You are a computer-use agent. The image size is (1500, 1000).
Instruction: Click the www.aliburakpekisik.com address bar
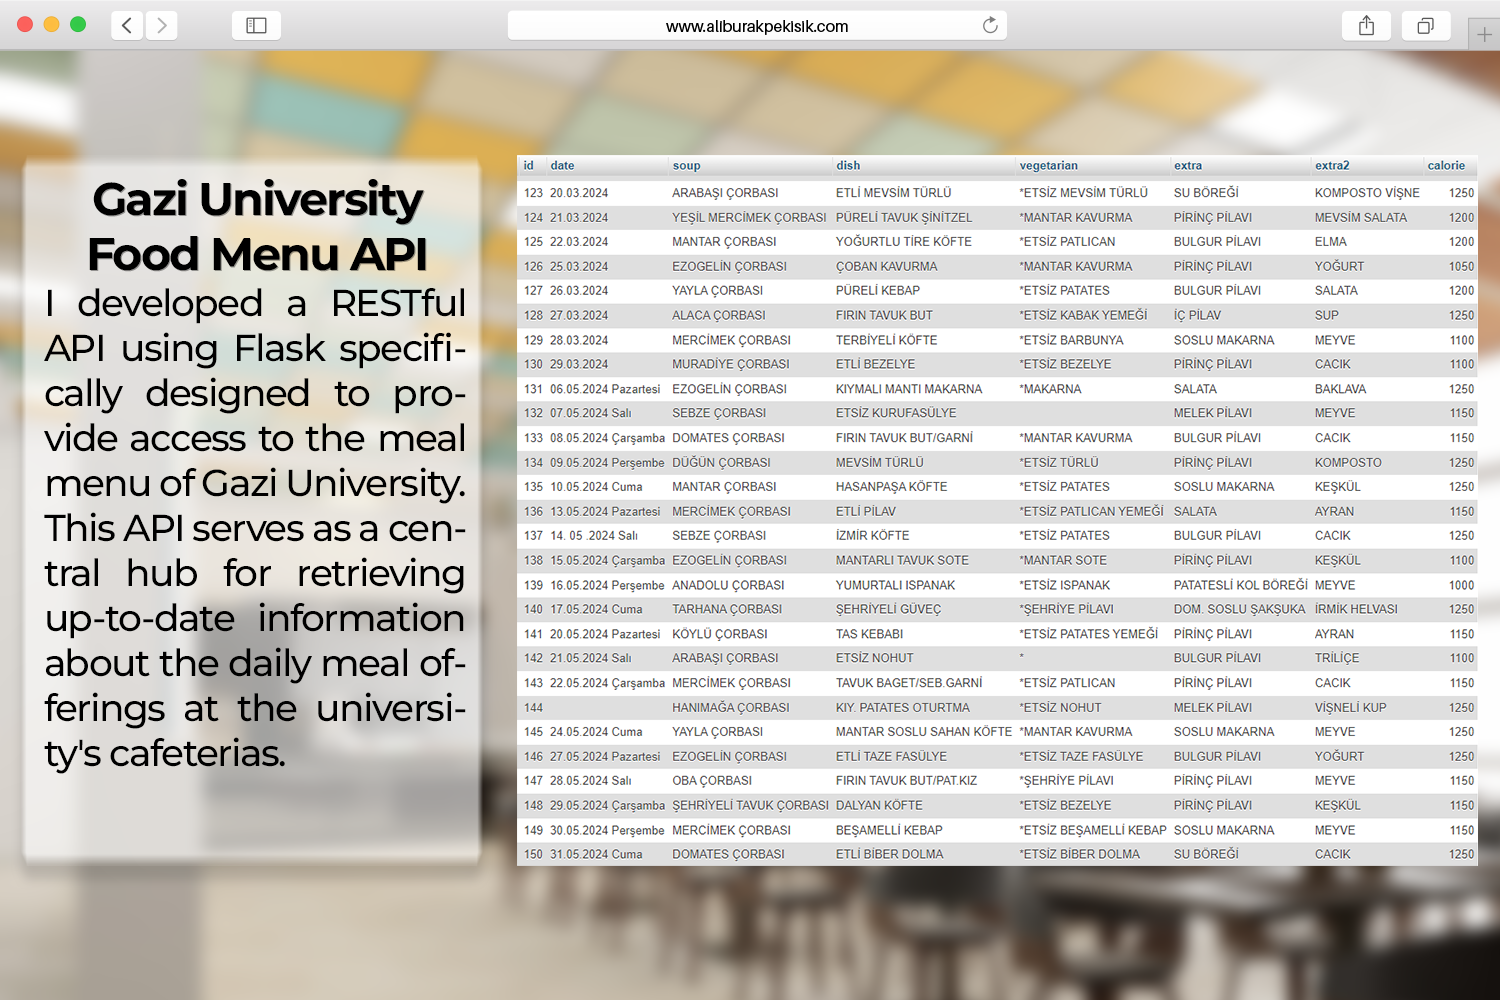click(x=757, y=26)
